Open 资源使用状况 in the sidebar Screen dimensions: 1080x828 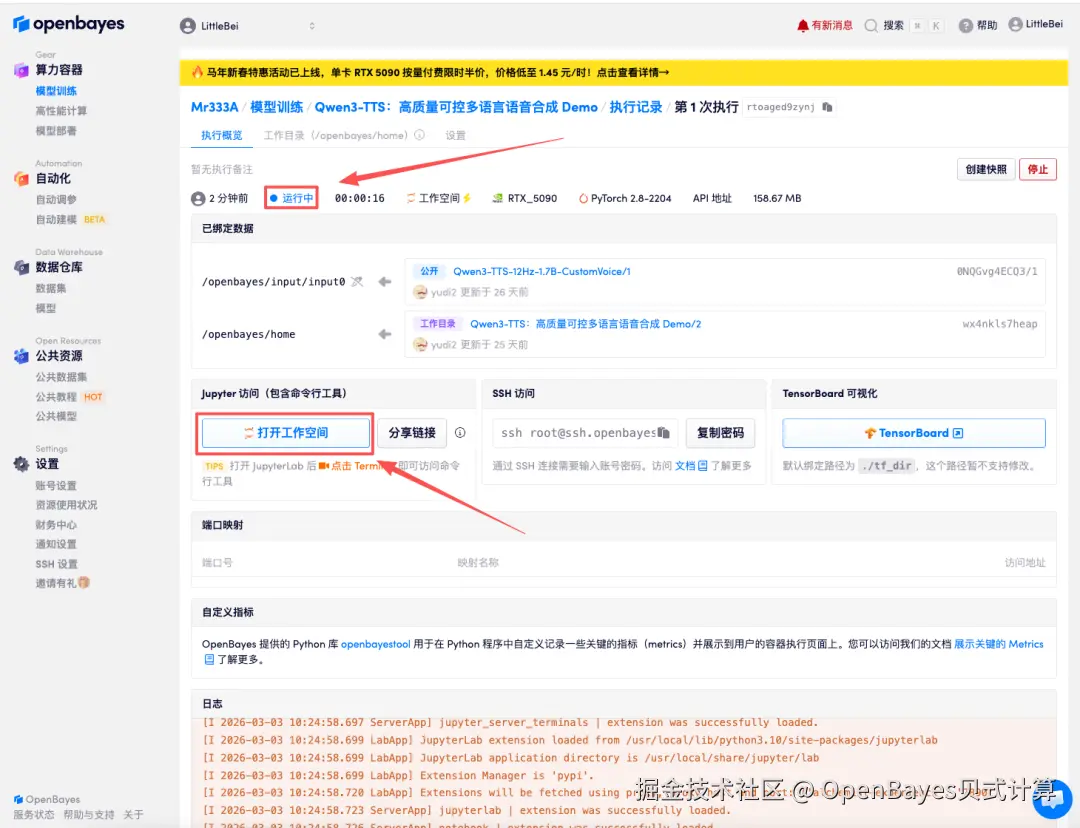pos(67,505)
